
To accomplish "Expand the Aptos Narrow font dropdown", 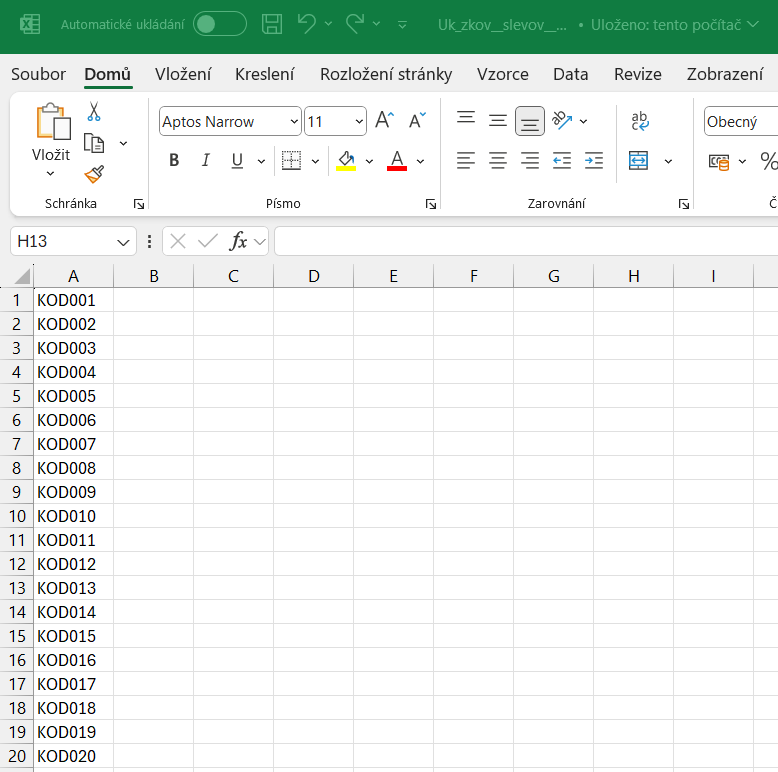I will tap(294, 122).
